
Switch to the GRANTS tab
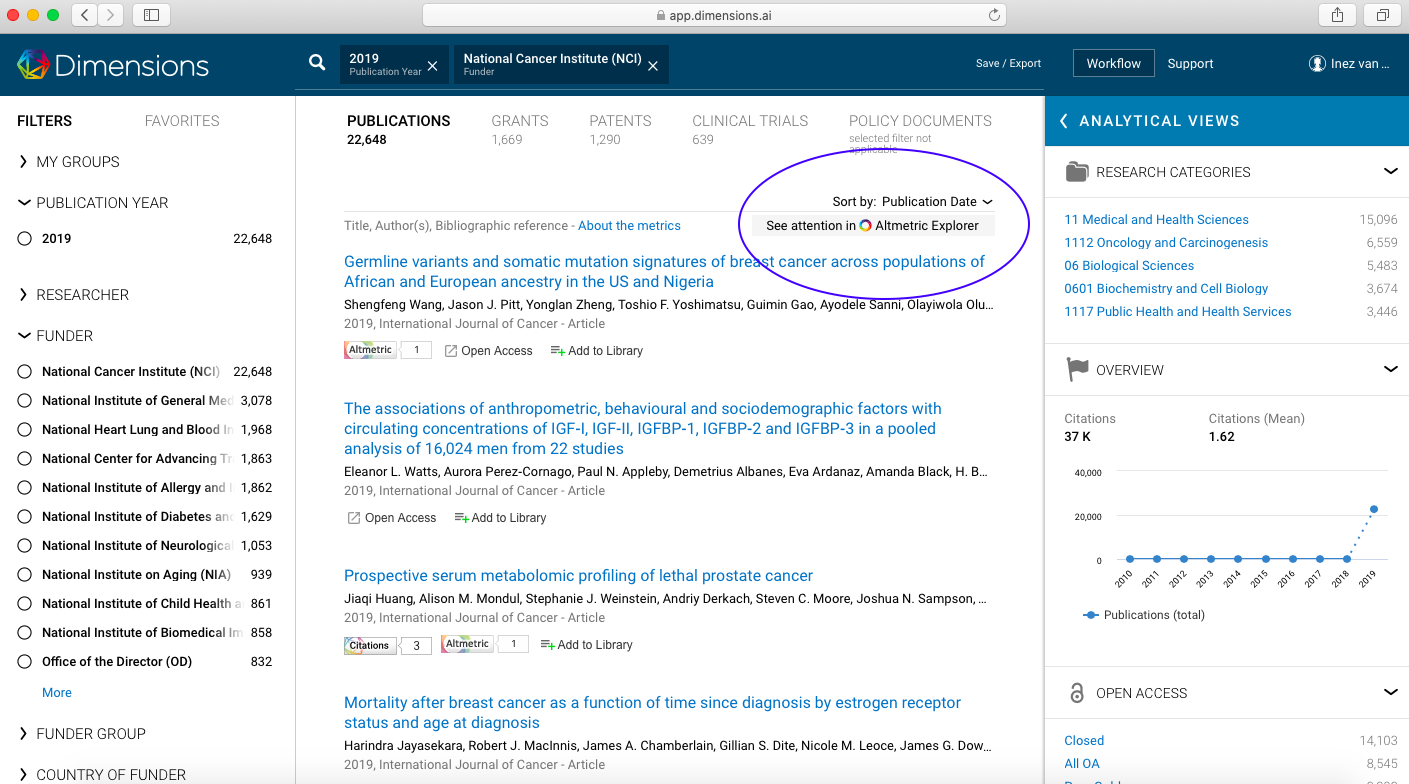point(520,120)
